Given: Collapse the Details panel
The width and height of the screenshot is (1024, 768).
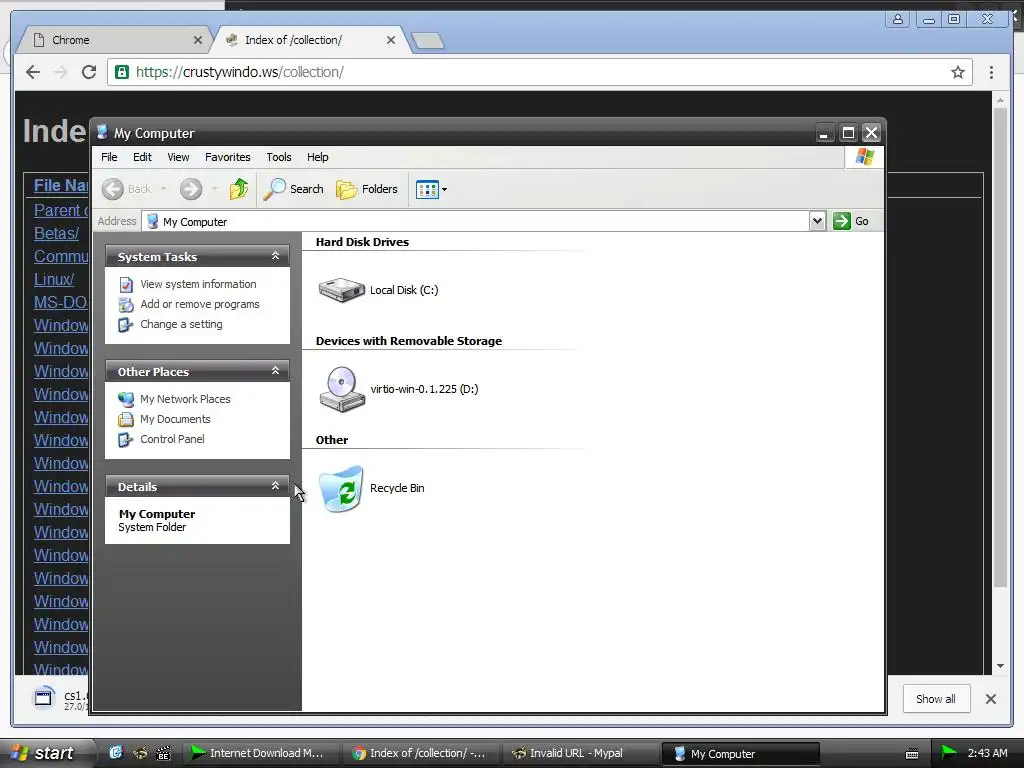Looking at the screenshot, I should pos(276,486).
